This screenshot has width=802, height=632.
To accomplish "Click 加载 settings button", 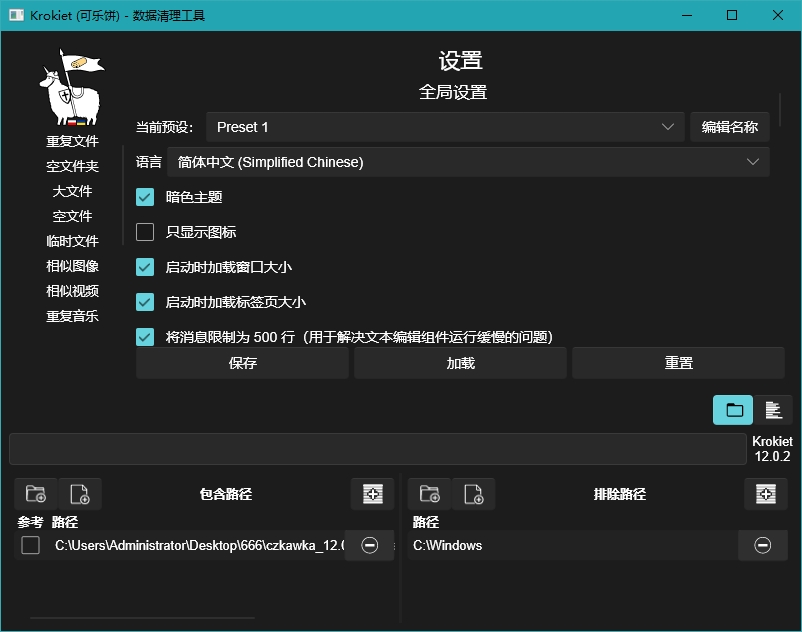I will pyautogui.click(x=460, y=363).
